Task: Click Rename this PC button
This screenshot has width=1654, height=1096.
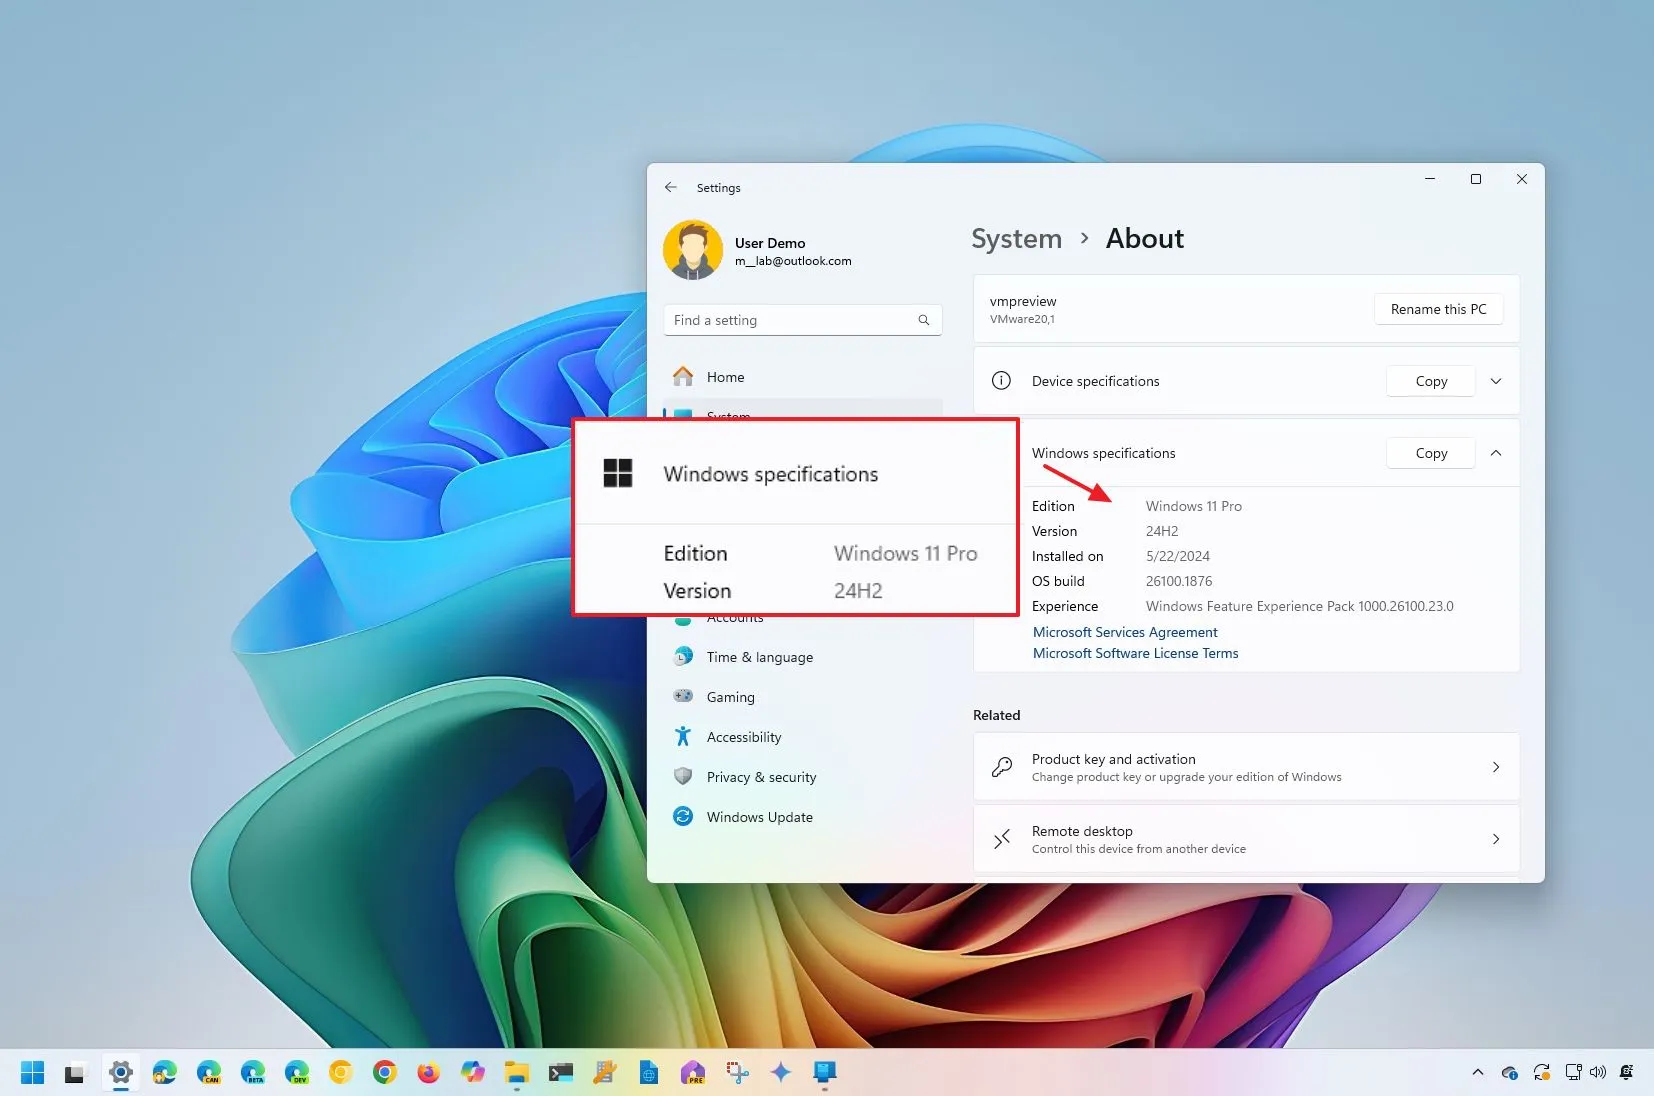Action: point(1438,309)
